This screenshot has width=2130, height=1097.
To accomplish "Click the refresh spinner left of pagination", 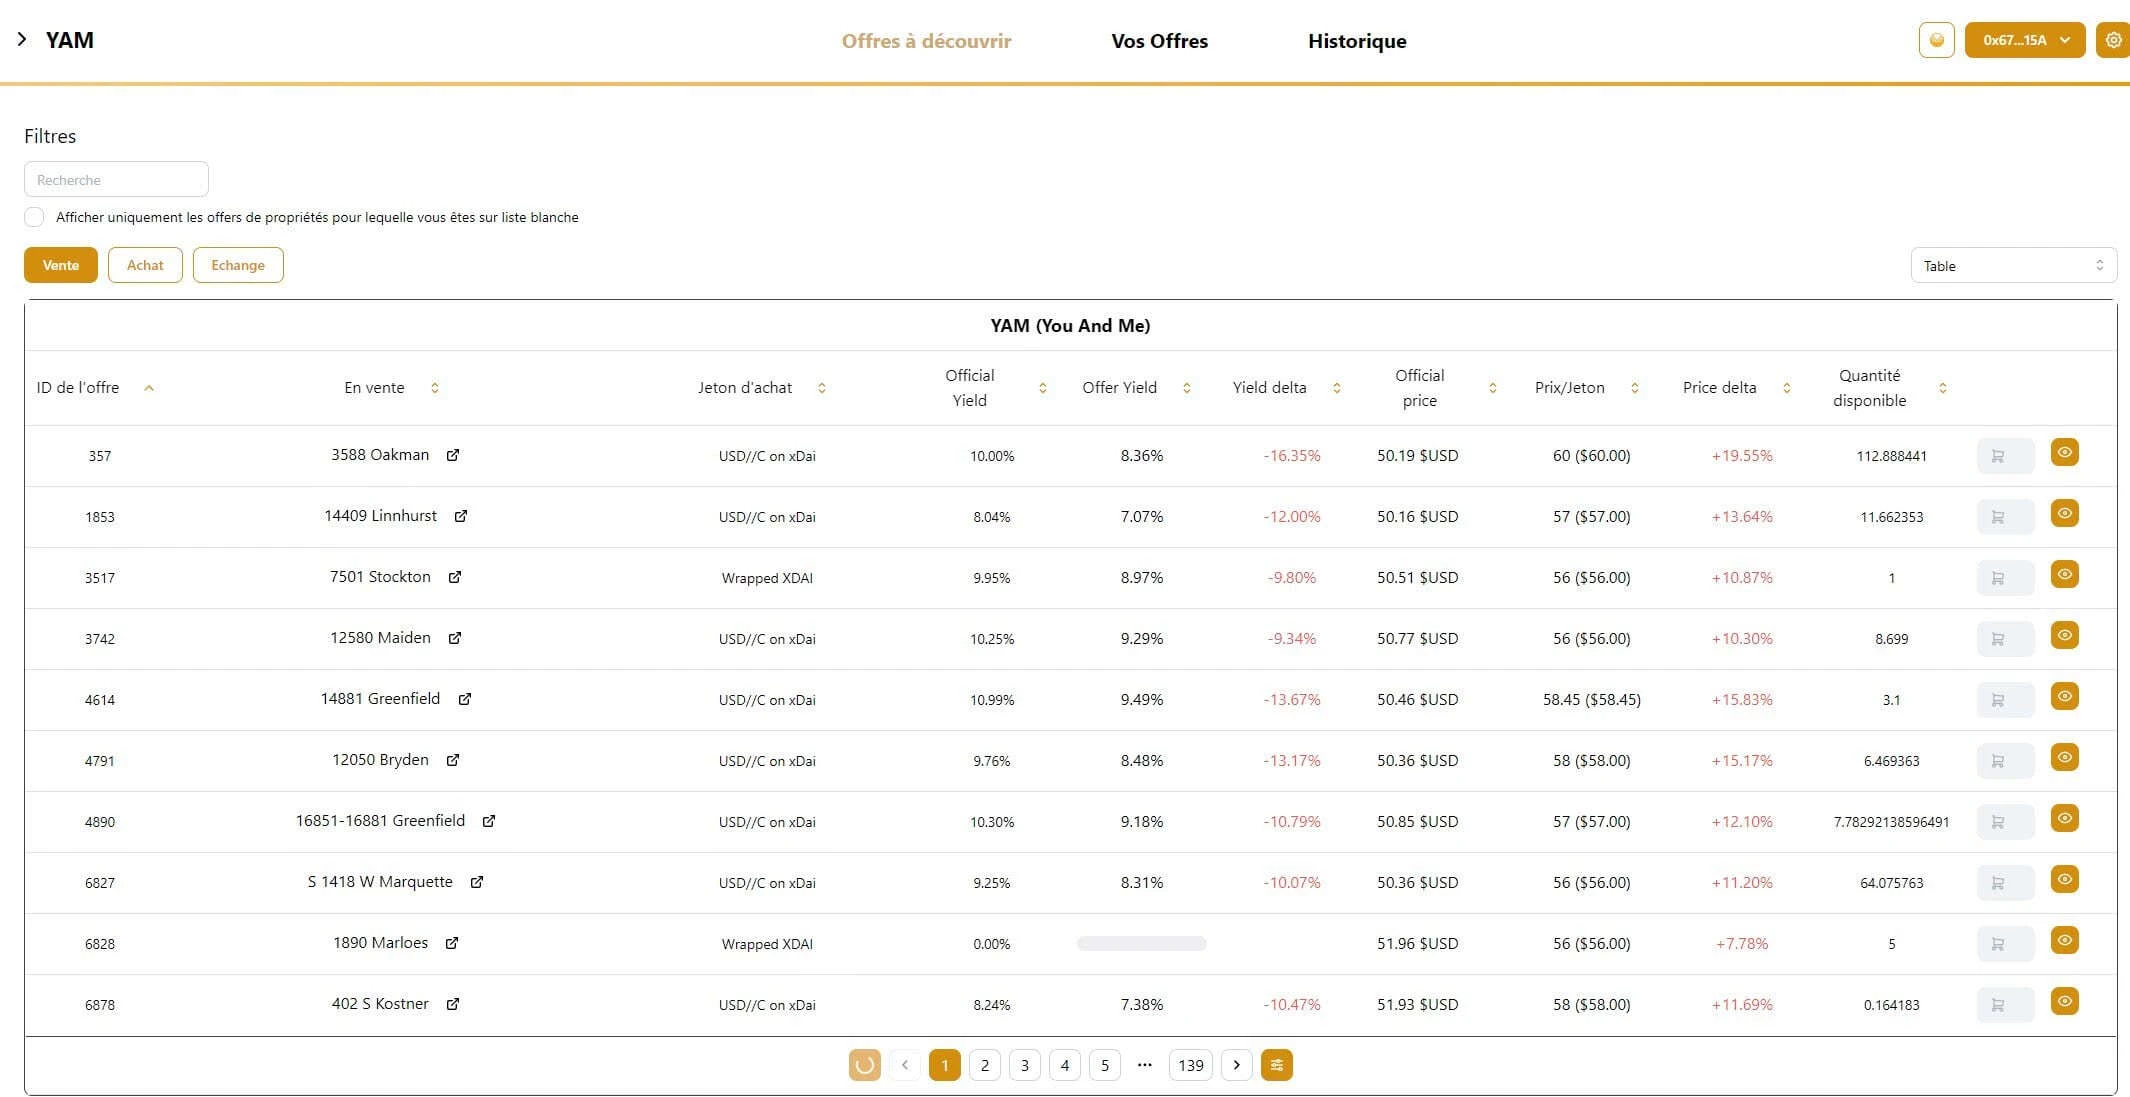I will coord(865,1065).
